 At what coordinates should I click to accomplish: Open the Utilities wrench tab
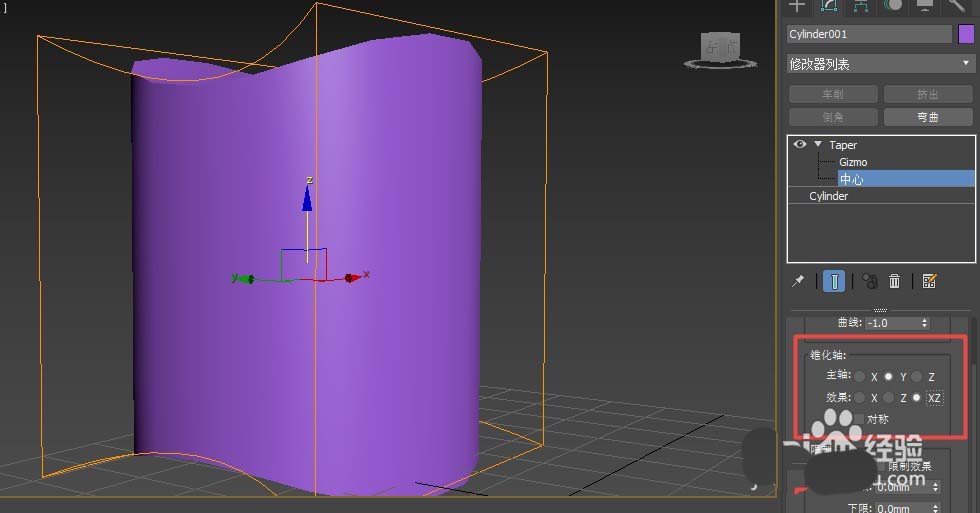(957, 6)
